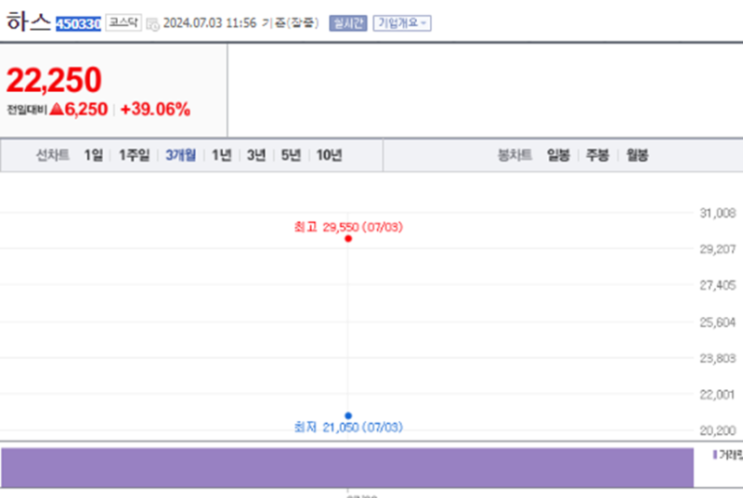Select the 1일 line chart tab
The height and width of the screenshot is (498, 743).
[93, 155]
